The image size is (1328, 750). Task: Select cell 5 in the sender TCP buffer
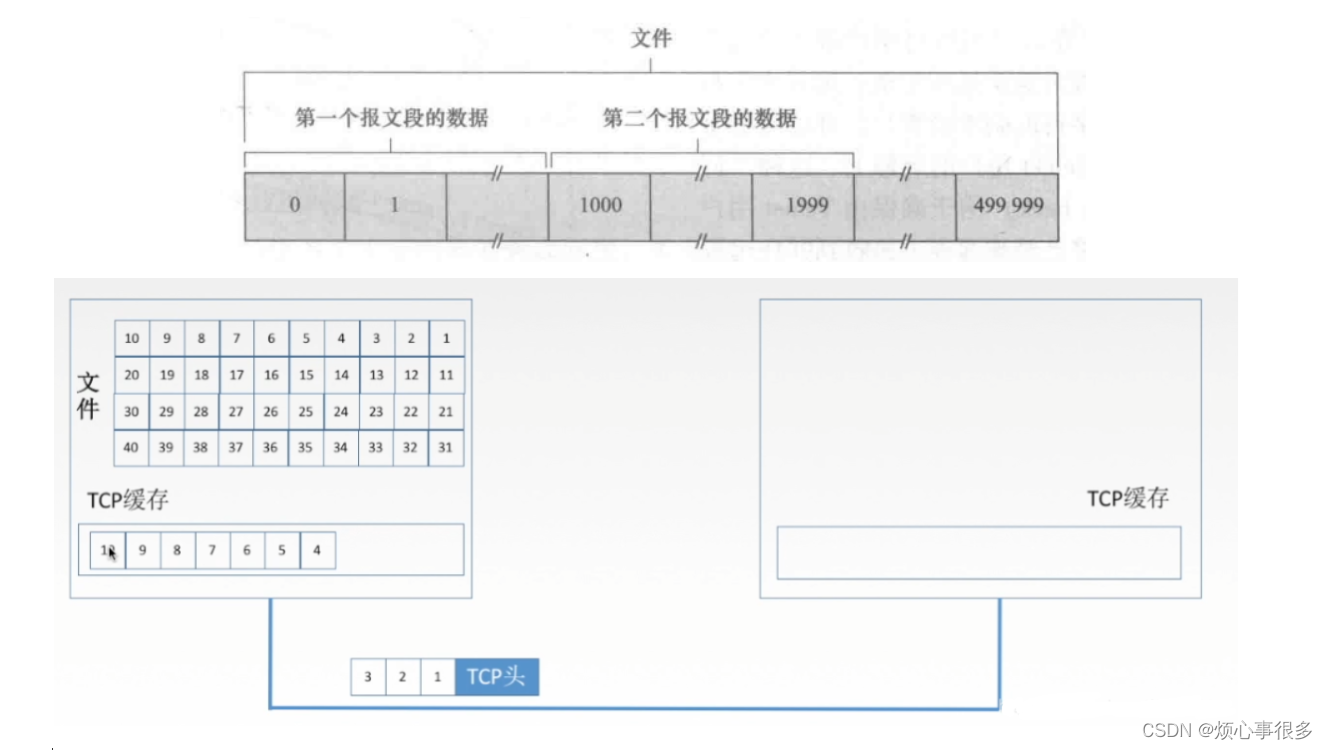click(282, 550)
